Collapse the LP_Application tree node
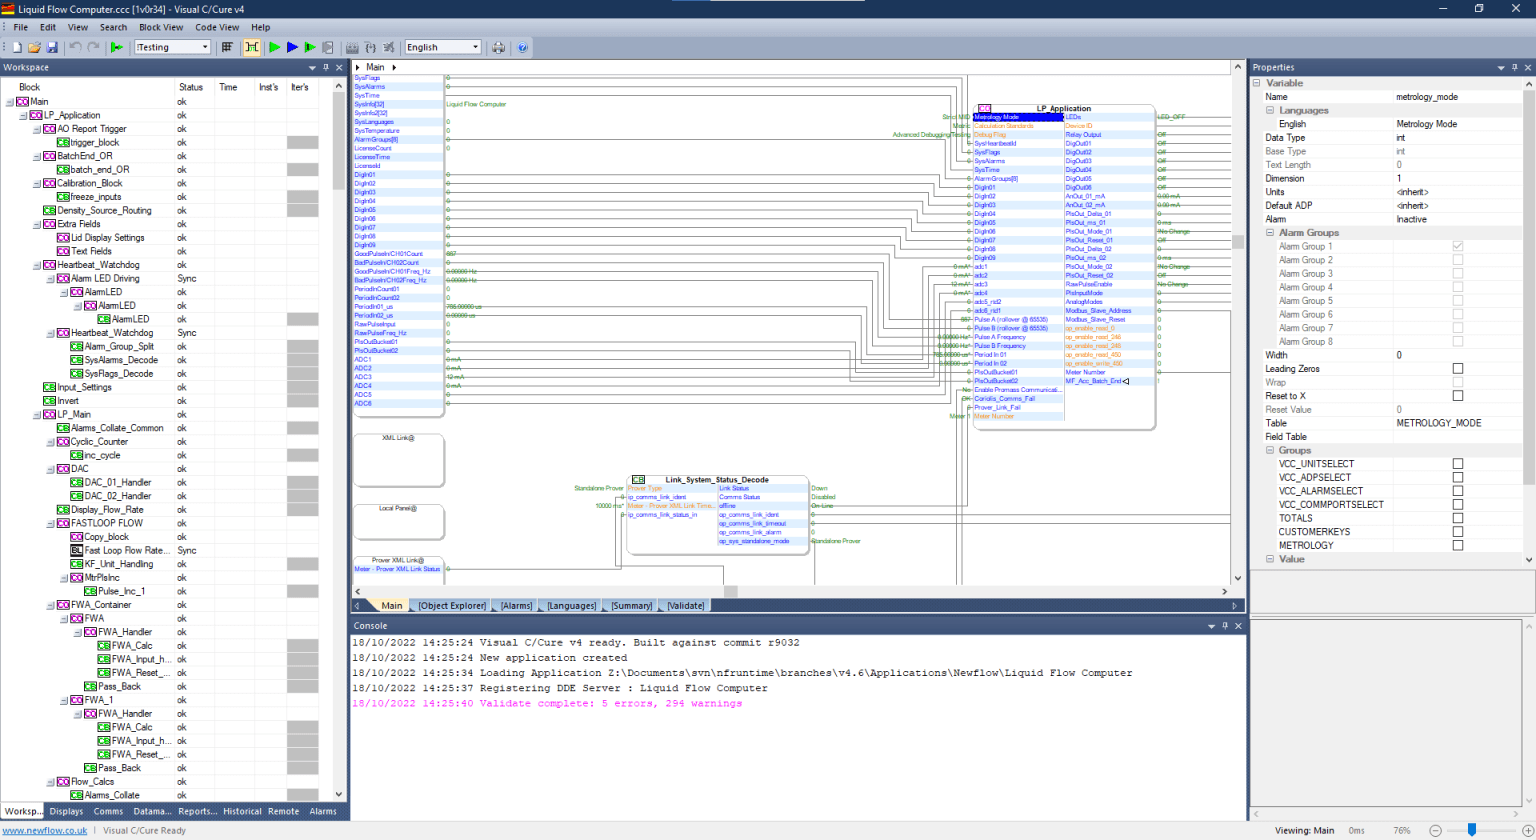The image size is (1536, 840). pyautogui.click(x=23, y=115)
